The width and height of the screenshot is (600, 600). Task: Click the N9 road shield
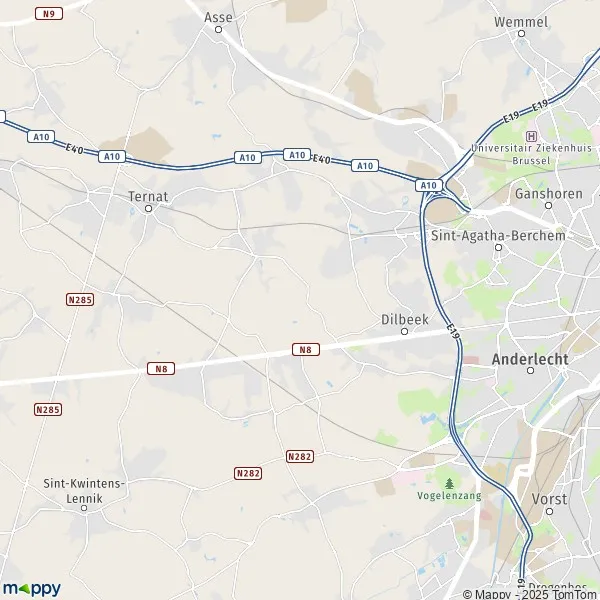click(49, 14)
